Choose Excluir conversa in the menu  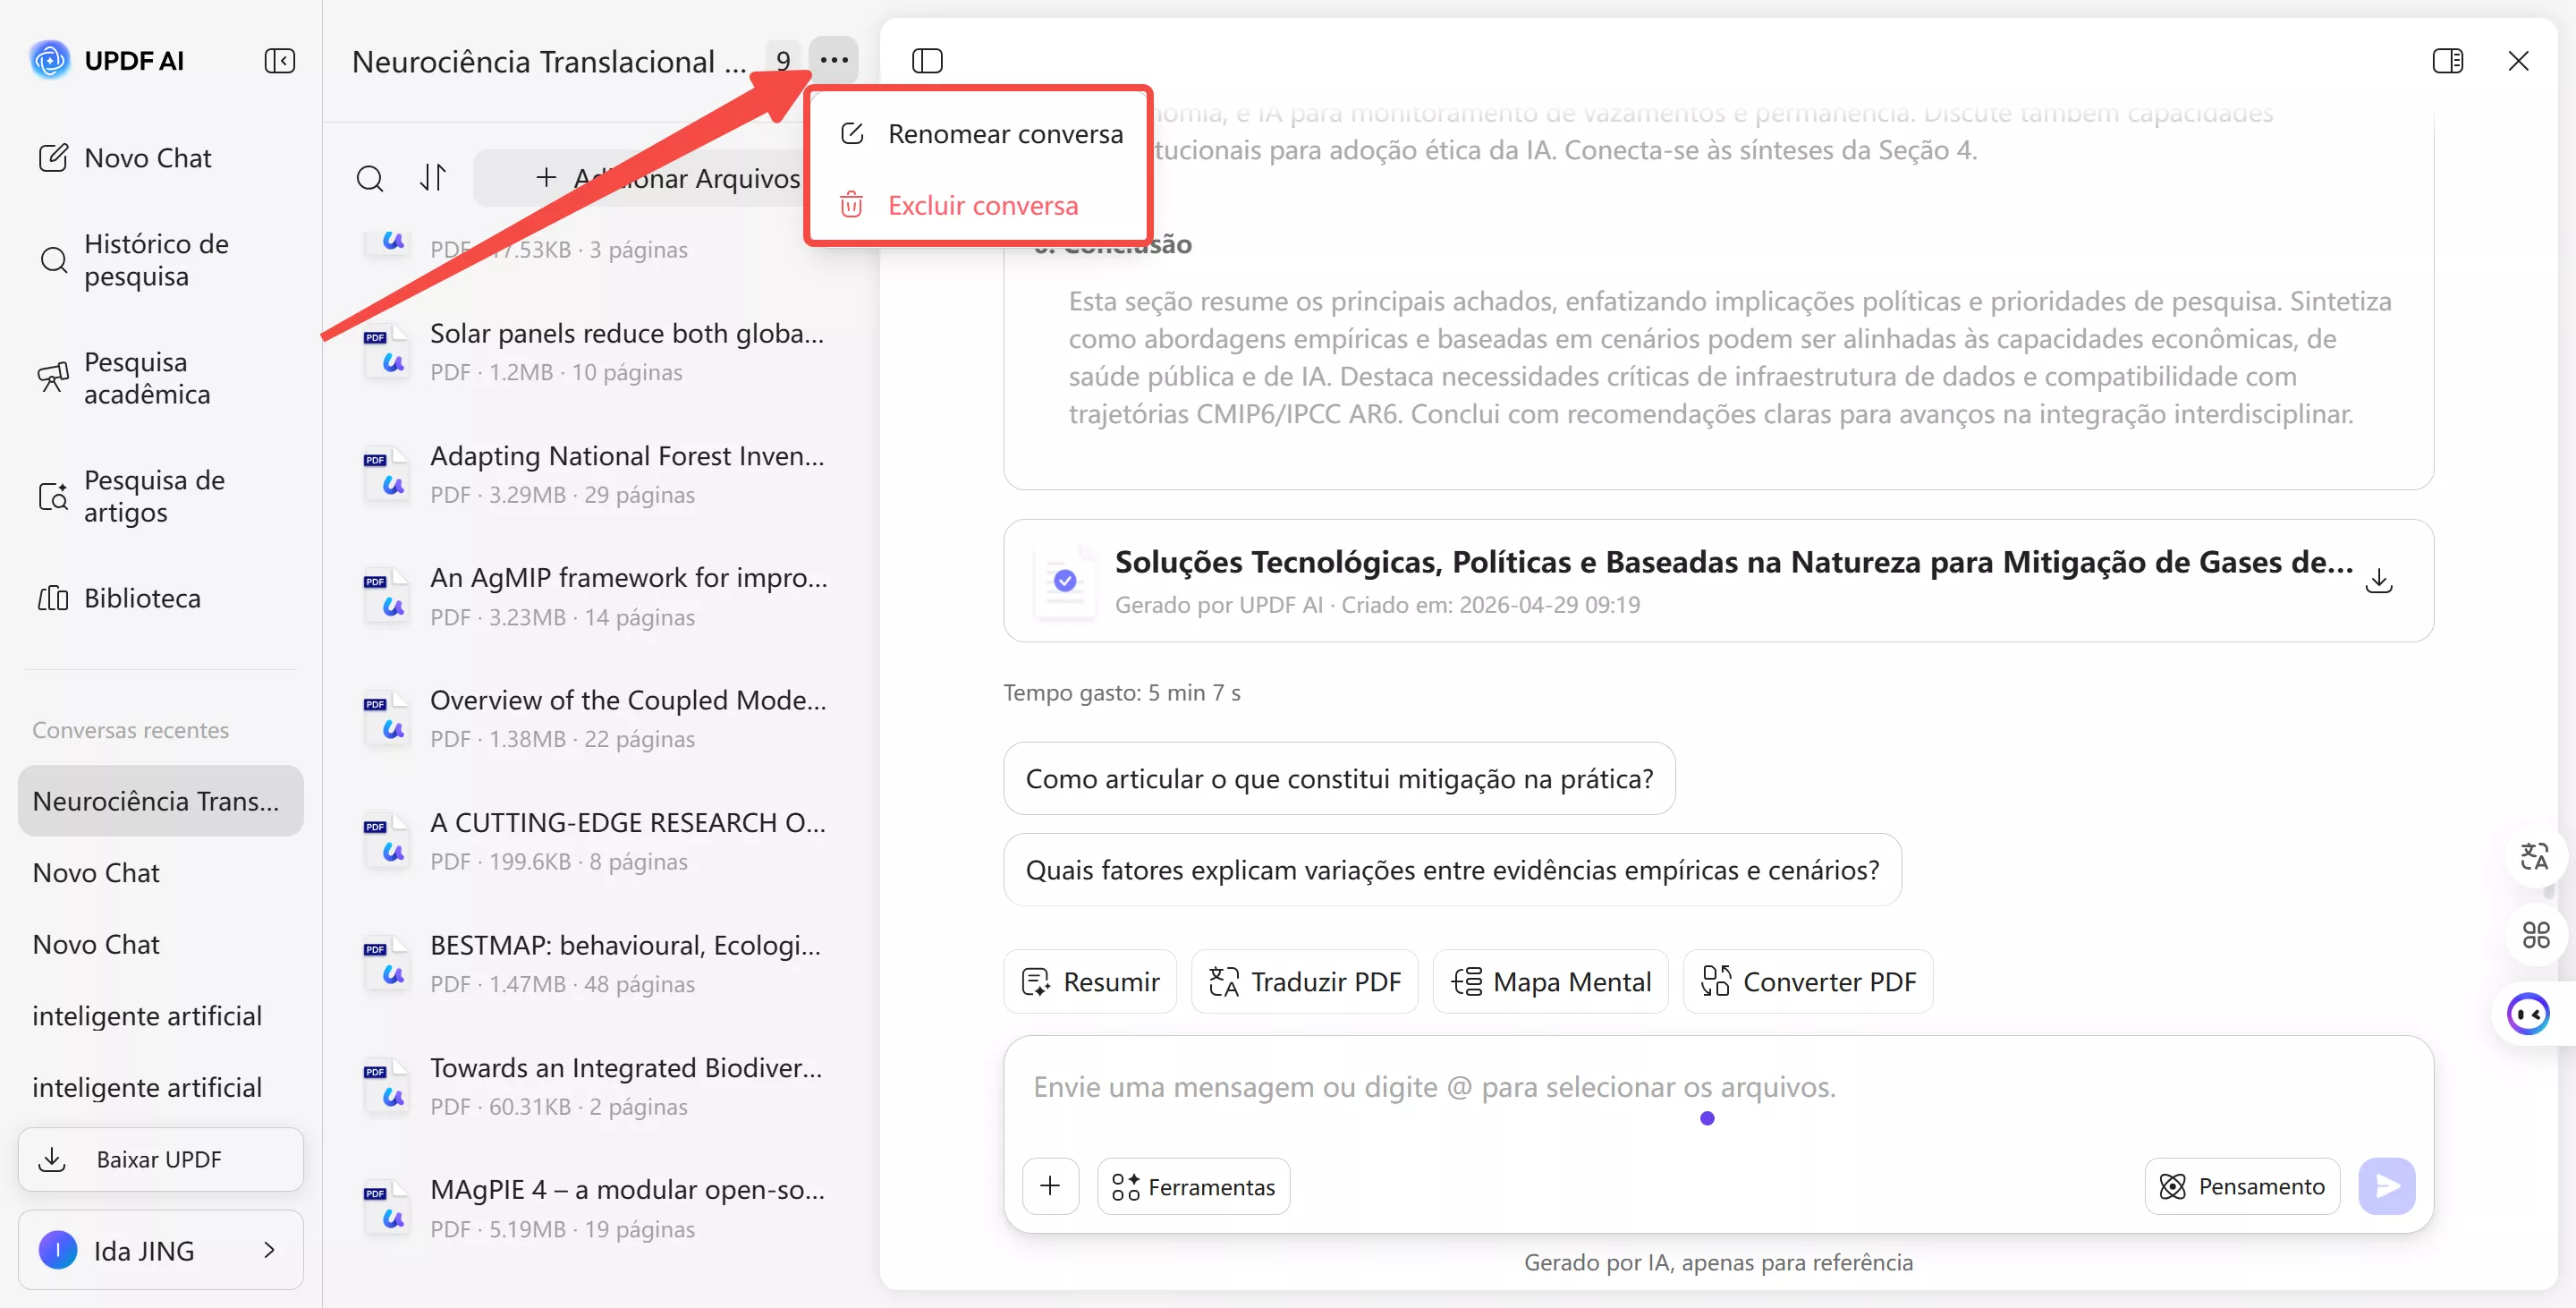(981, 206)
